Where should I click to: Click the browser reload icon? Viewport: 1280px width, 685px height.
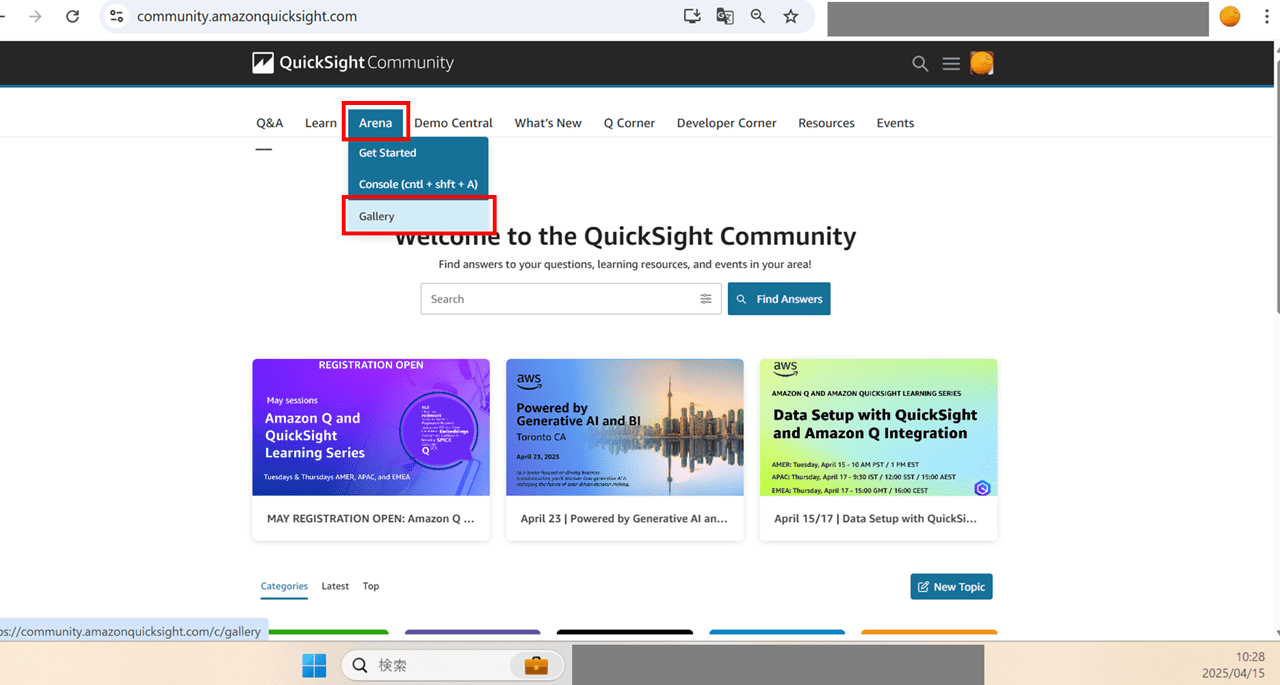click(72, 16)
